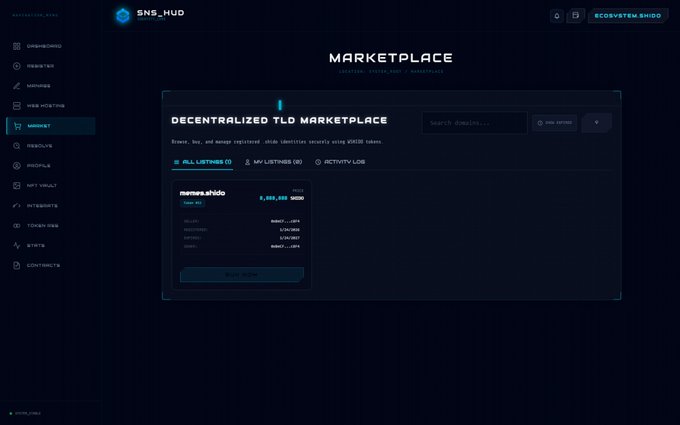
Task: Click the owner address on the listing card
Action: 285,246
